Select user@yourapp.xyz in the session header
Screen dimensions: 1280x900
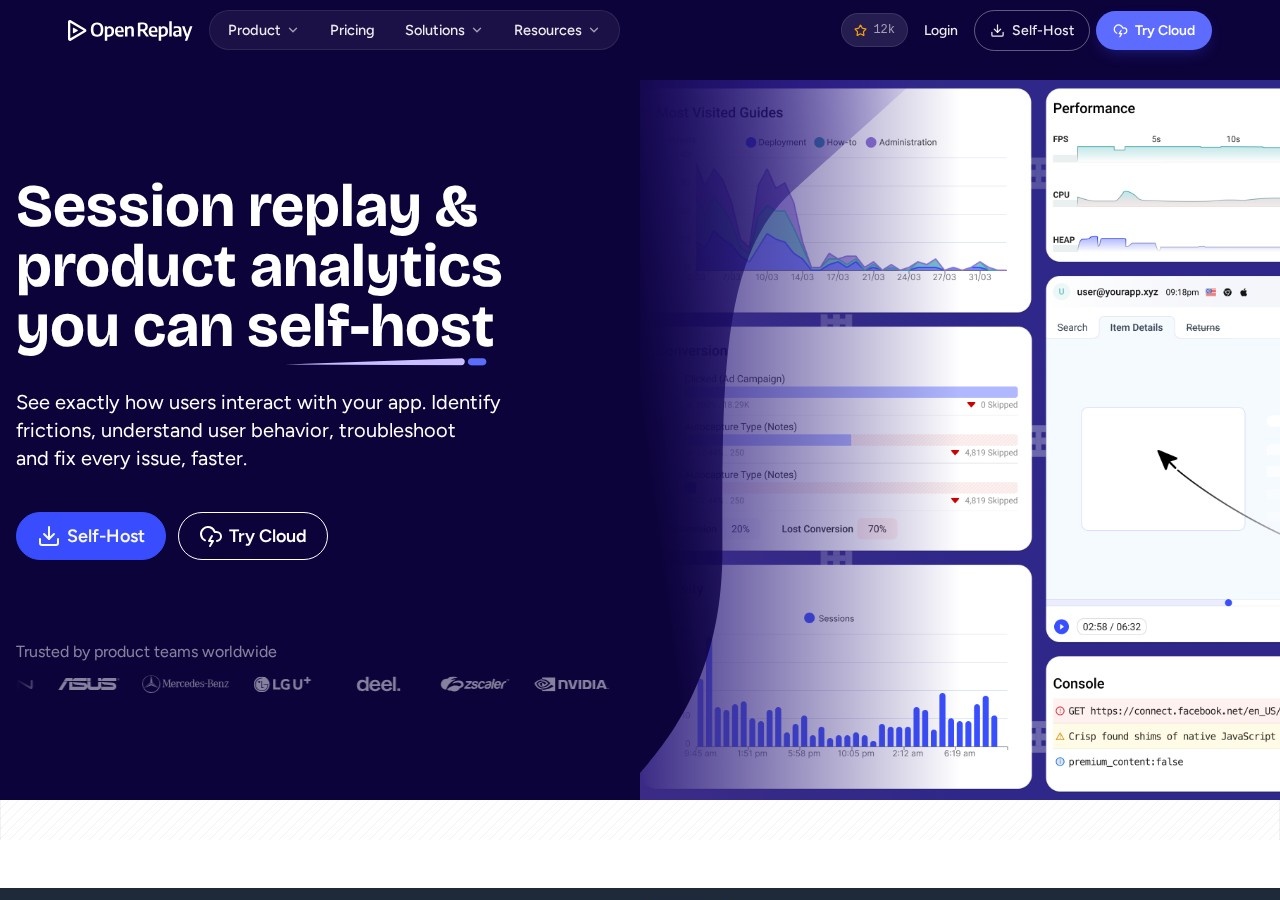(1117, 292)
